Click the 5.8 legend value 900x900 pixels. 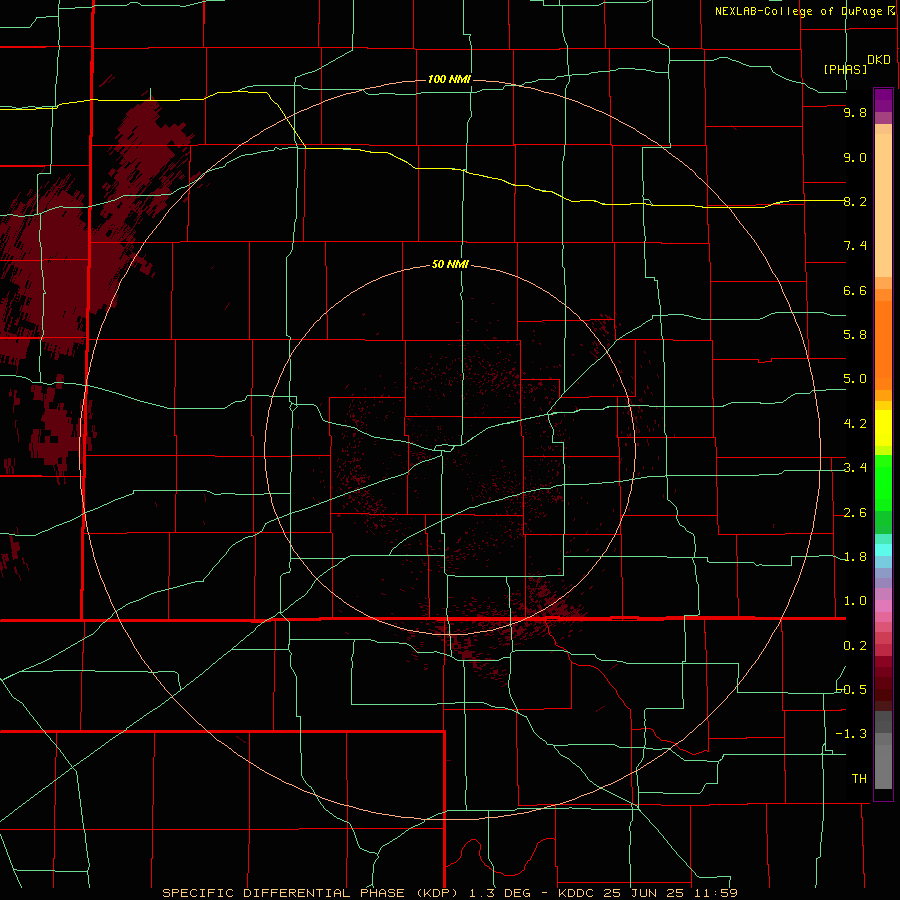pyautogui.click(x=855, y=335)
